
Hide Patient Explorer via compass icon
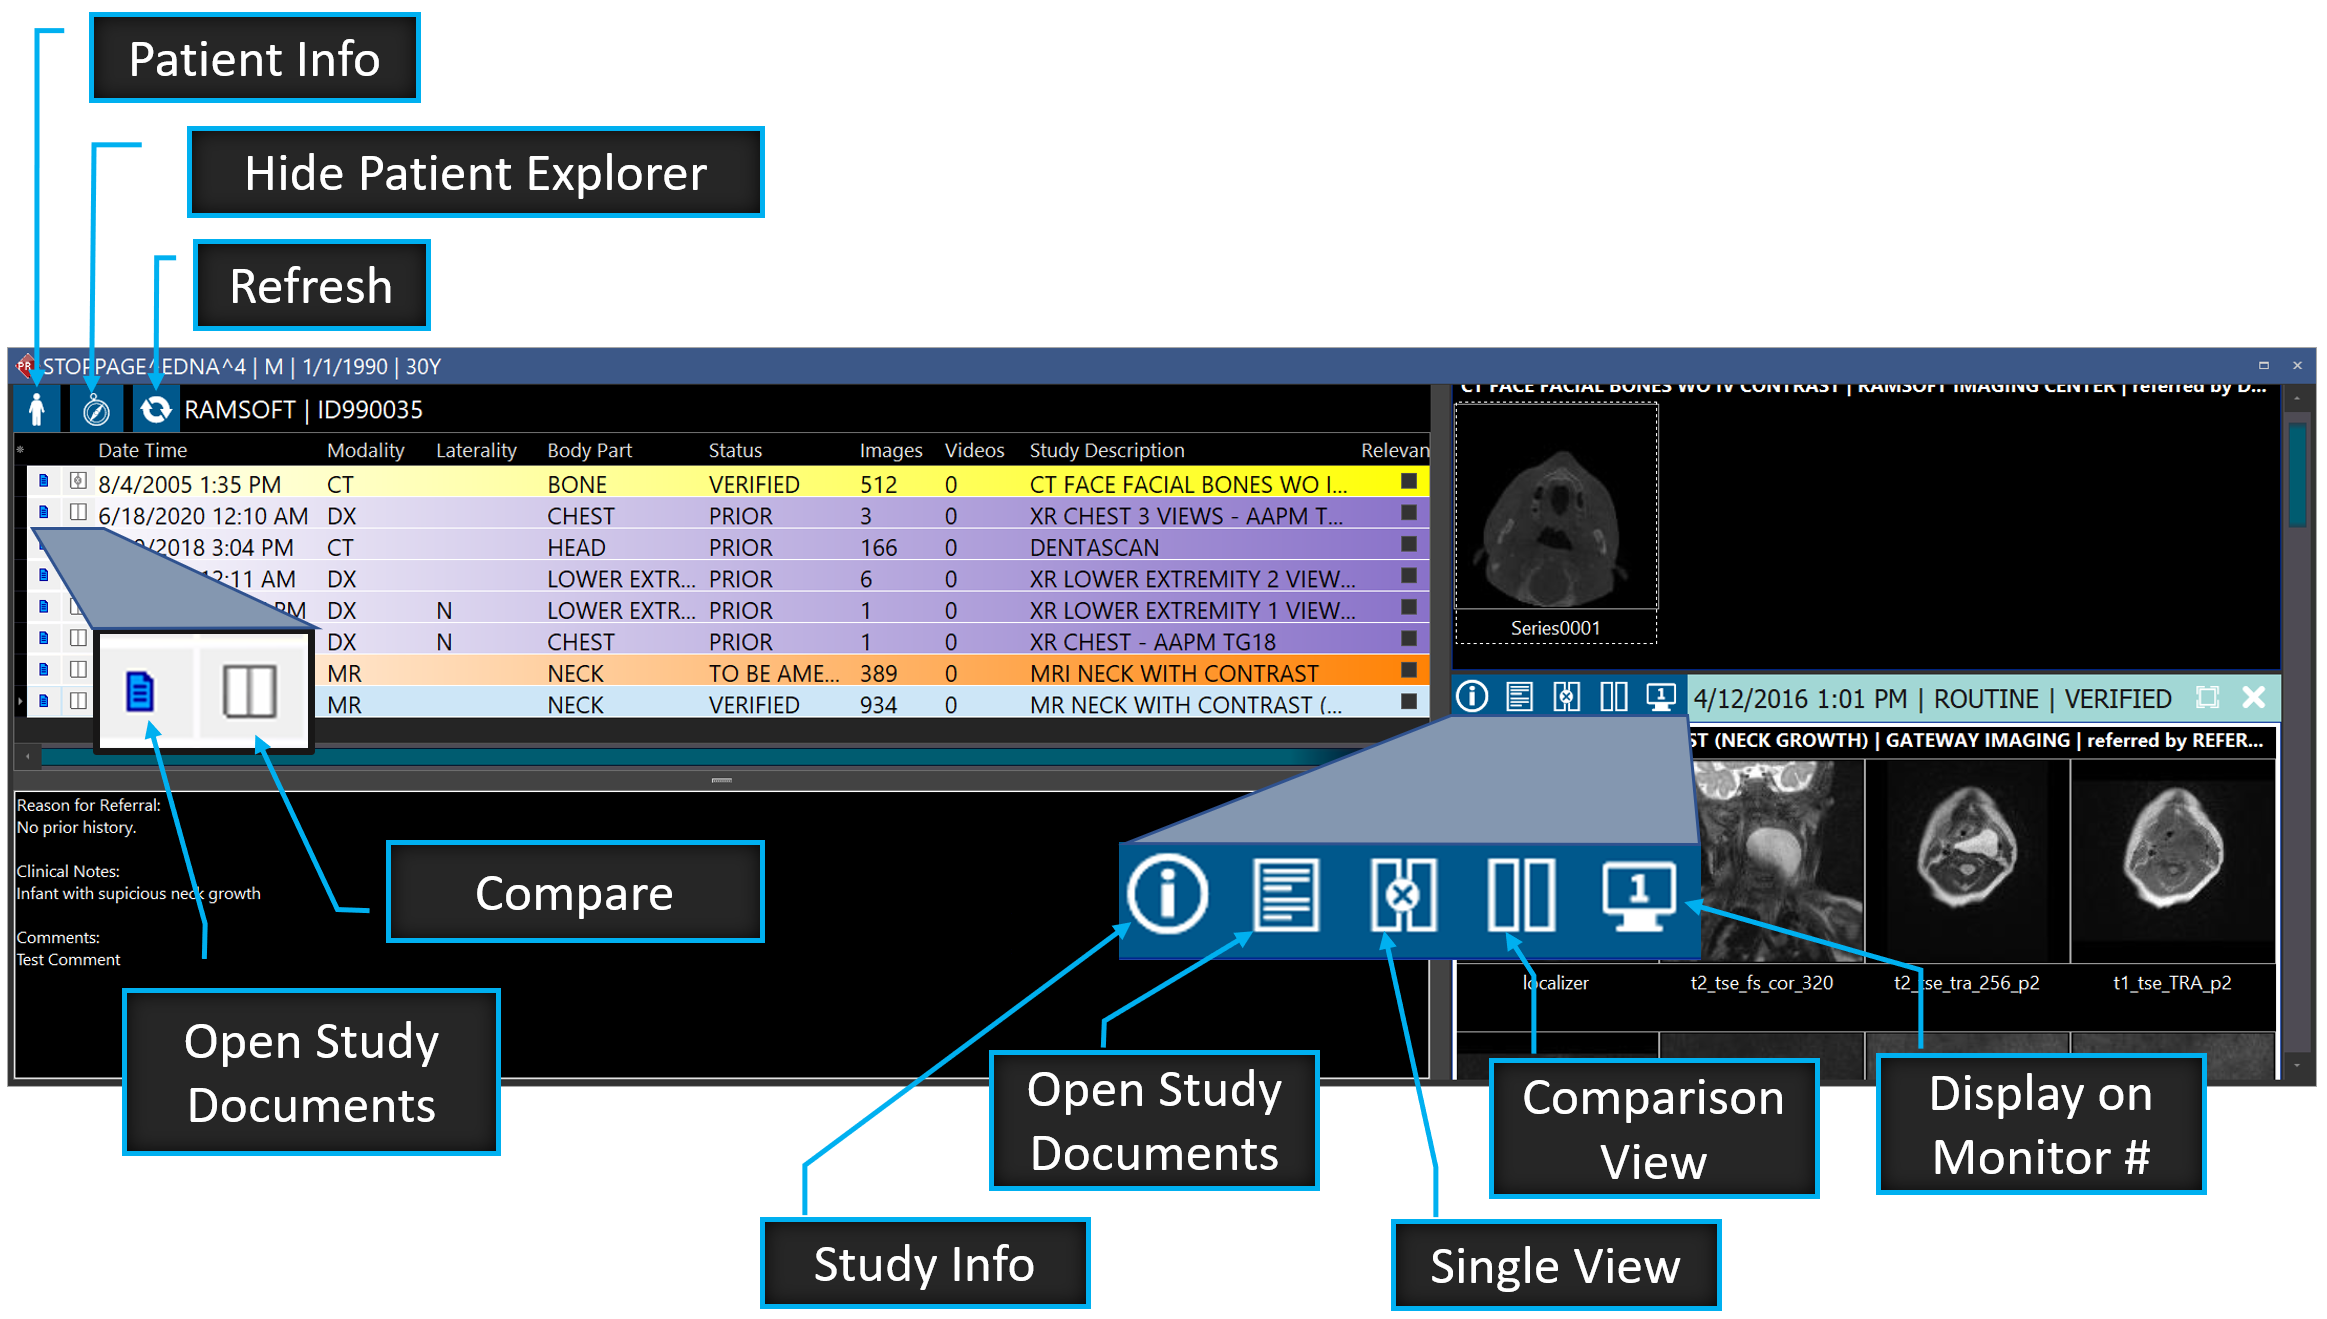[96, 409]
